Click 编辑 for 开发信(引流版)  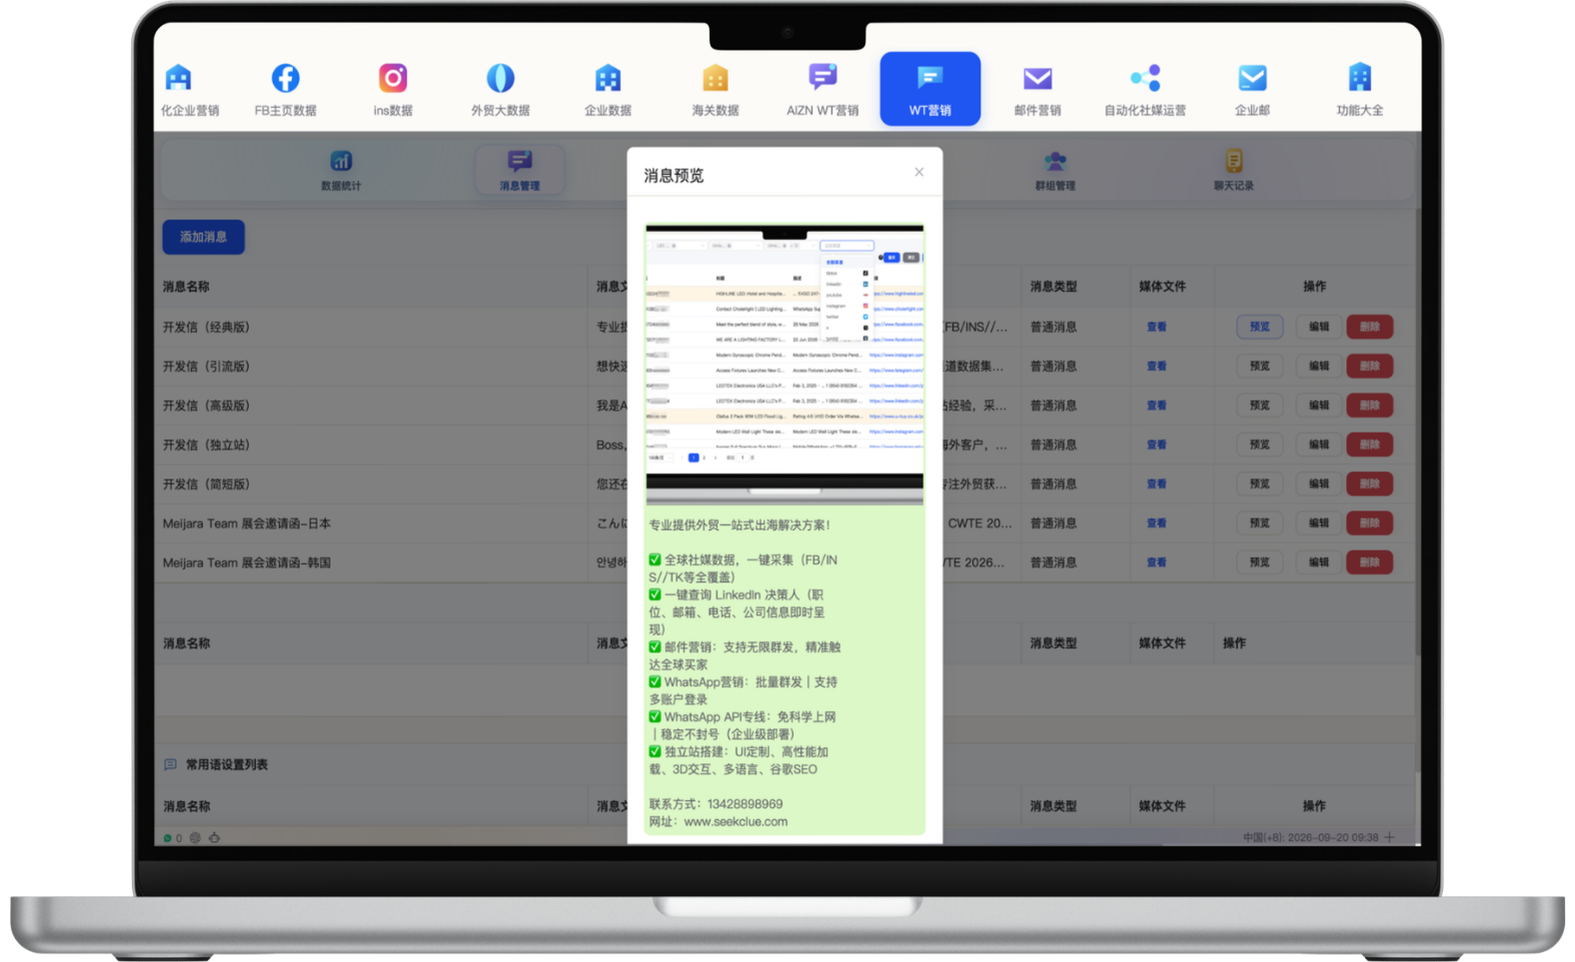pos(1319,366)
